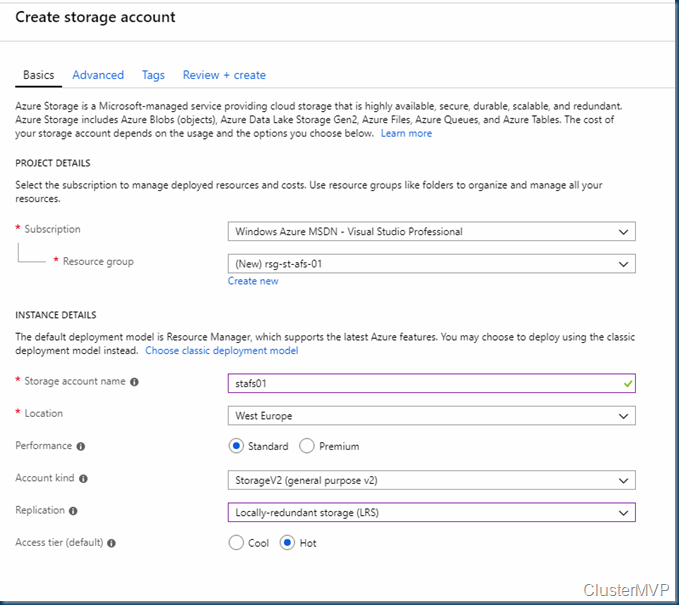Open the Subscription dropdown
The height and width of the screenshot is (605, 679).
point(431,232)
